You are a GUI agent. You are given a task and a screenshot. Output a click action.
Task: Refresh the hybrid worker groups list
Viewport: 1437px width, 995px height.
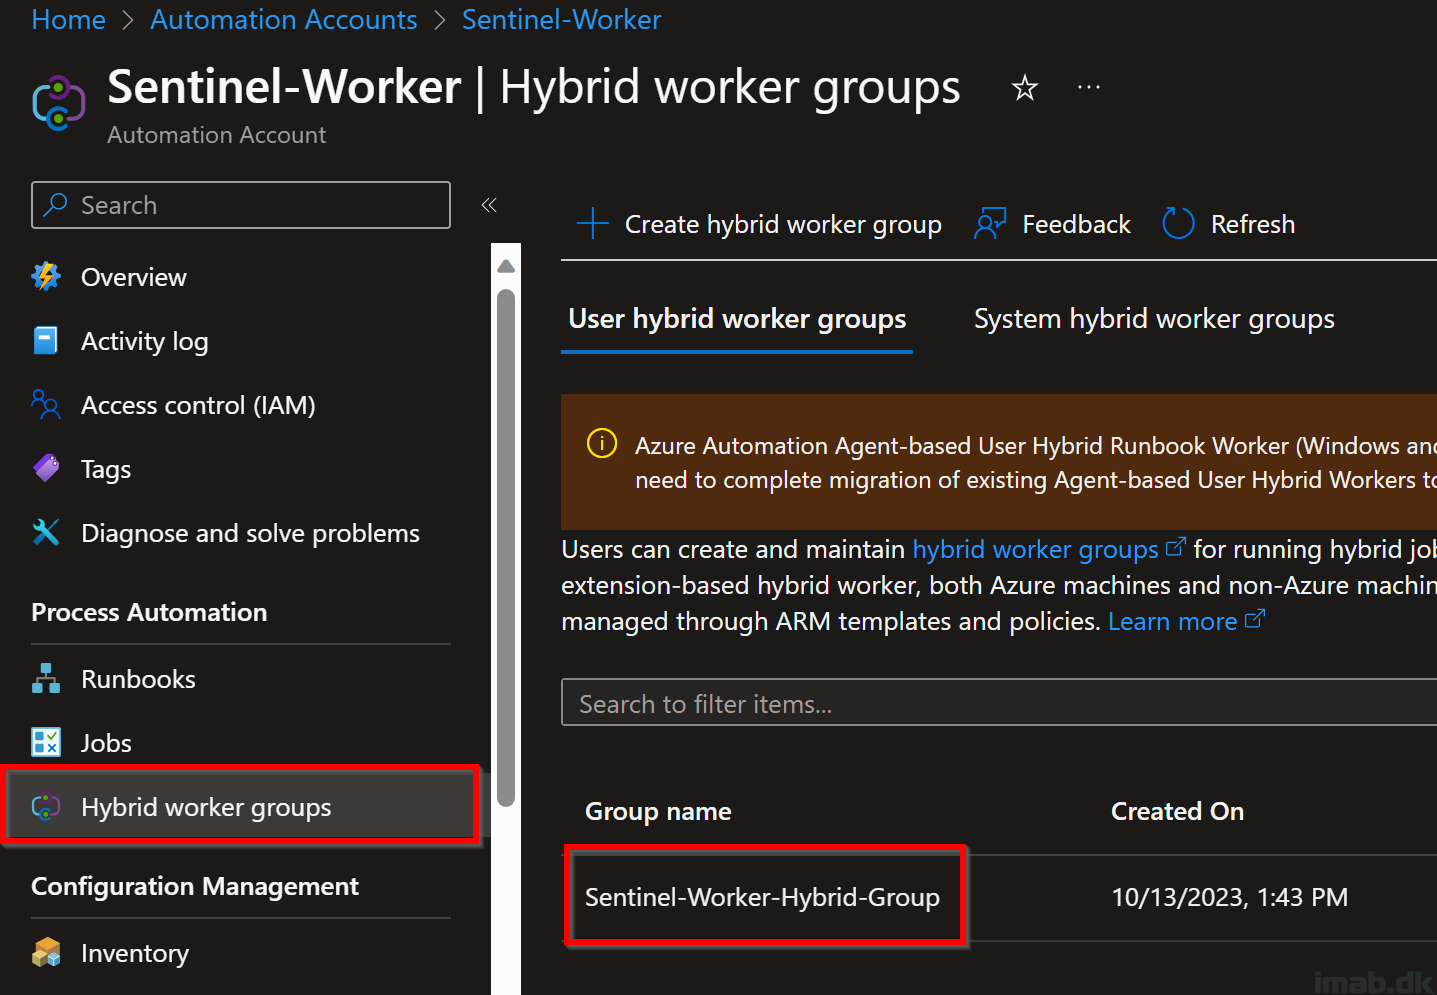coord(1252,224)
